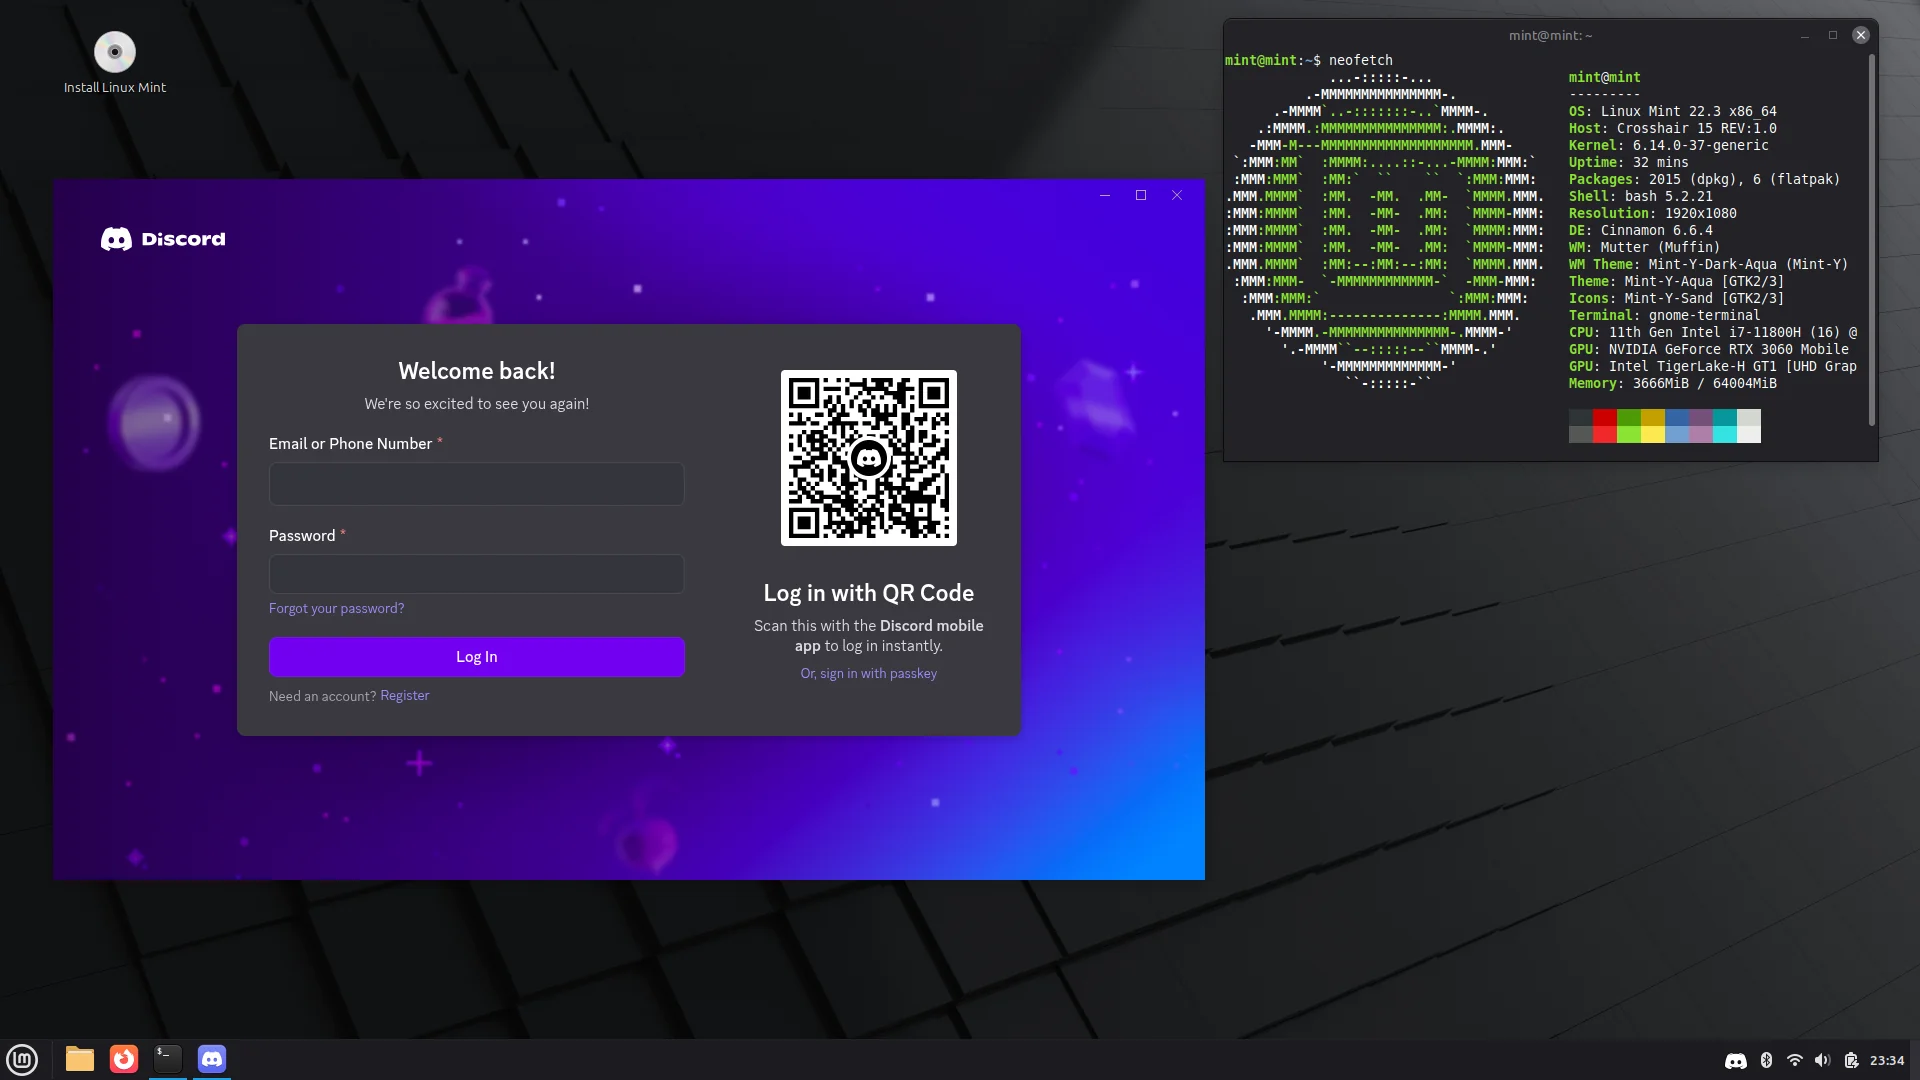
Task: Click the 'Shell: bash 5.2.21' line
Action: coord(1641,196)
